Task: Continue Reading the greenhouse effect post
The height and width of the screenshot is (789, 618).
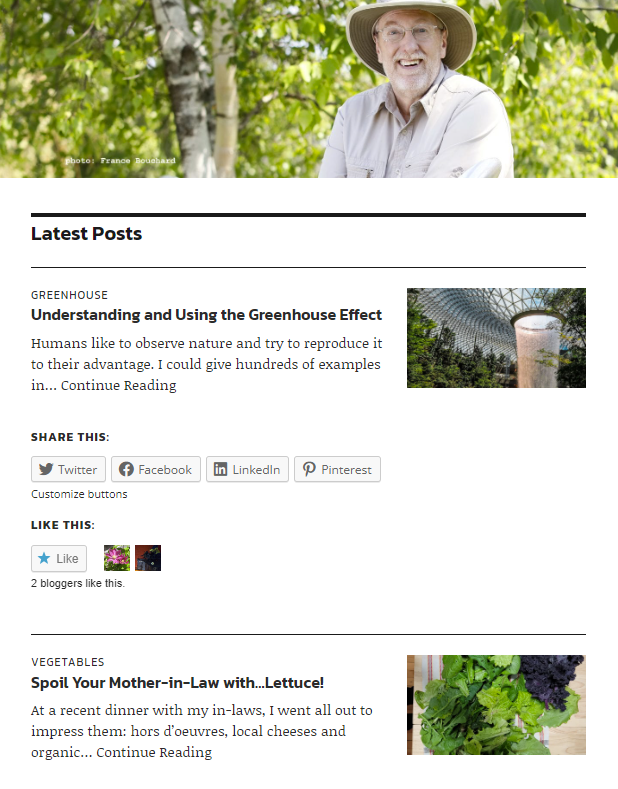Action: pos(119,385)
